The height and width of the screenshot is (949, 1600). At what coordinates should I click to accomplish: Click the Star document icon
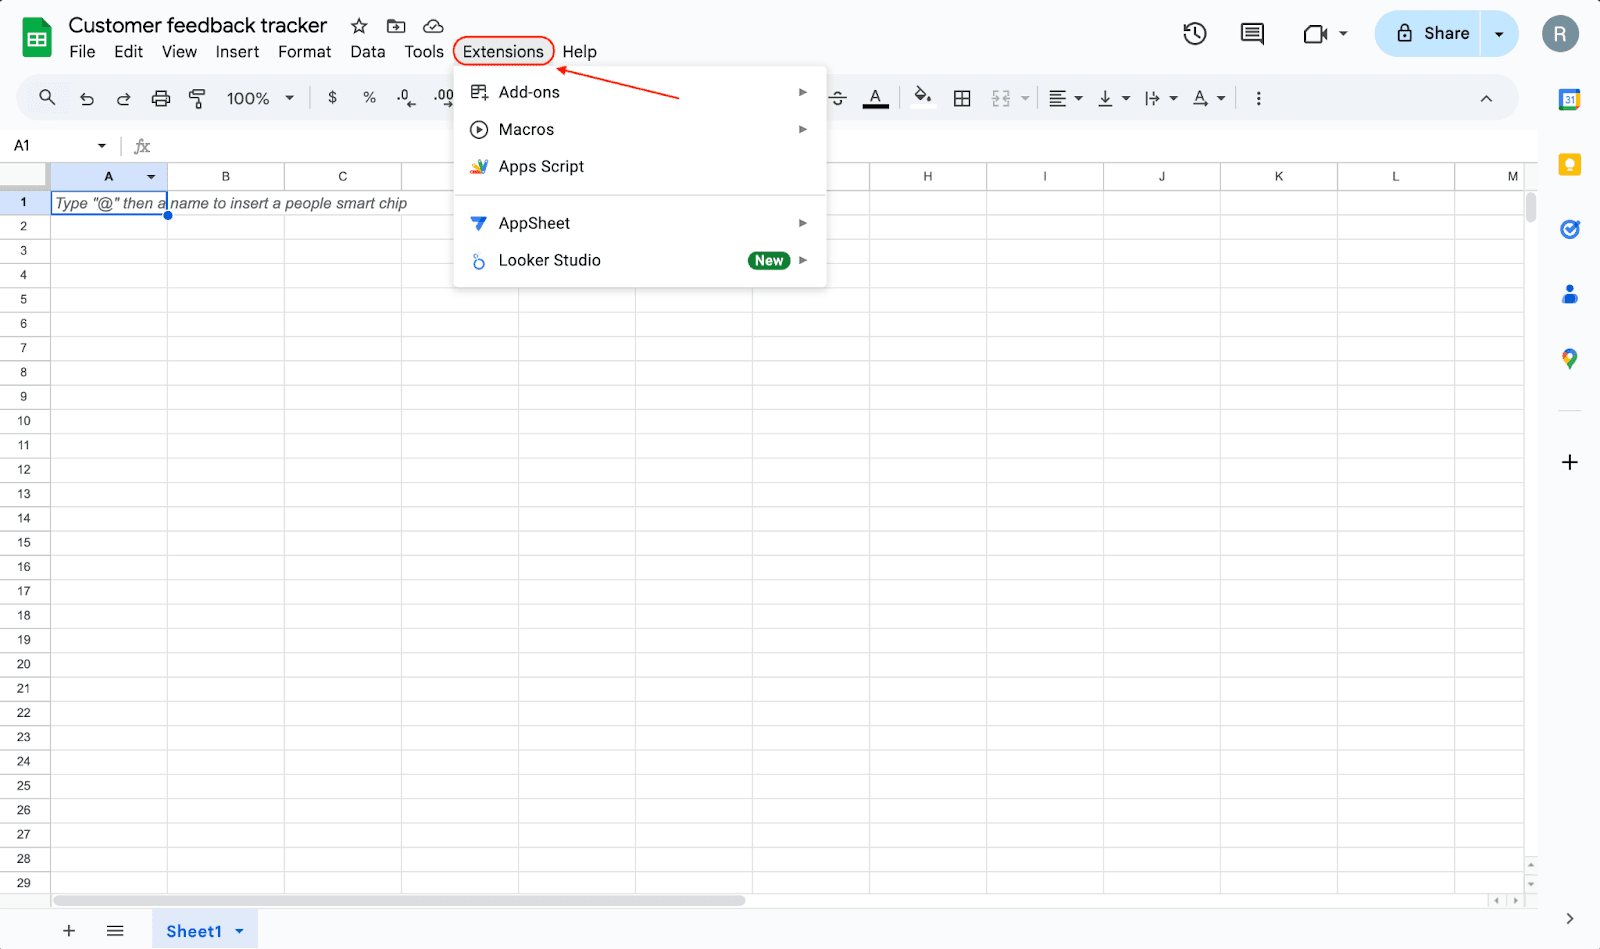click(x=359, y=26)
